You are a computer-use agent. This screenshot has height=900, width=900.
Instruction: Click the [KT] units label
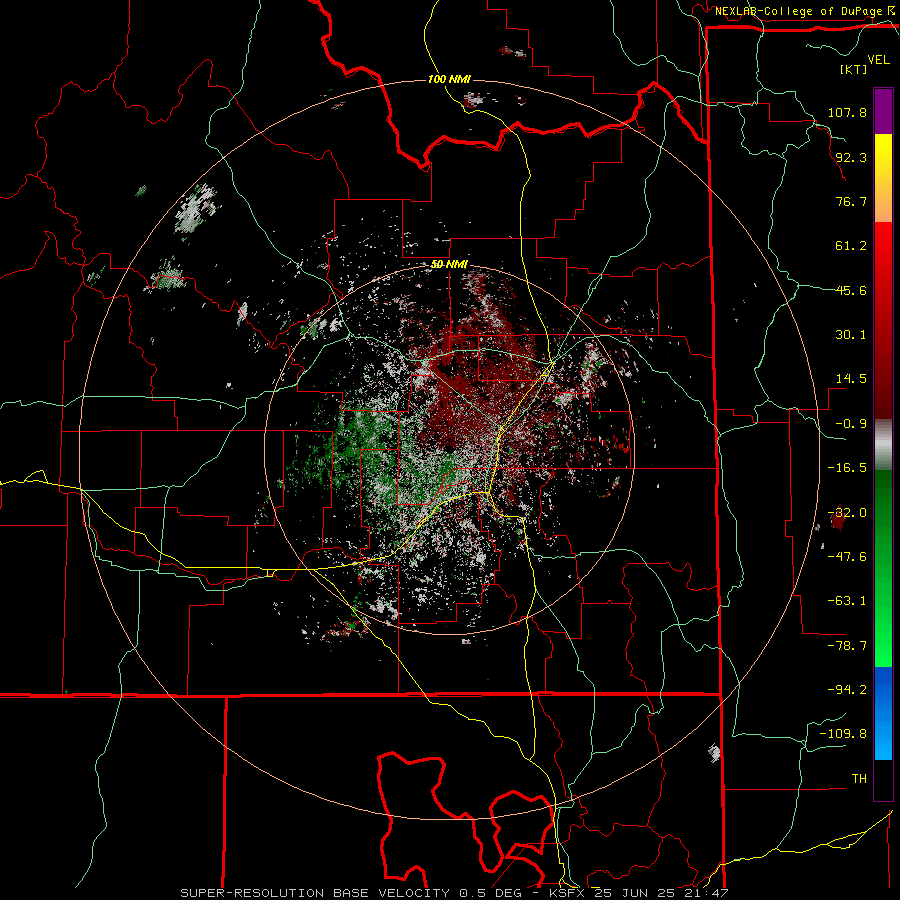coord(853,69)
